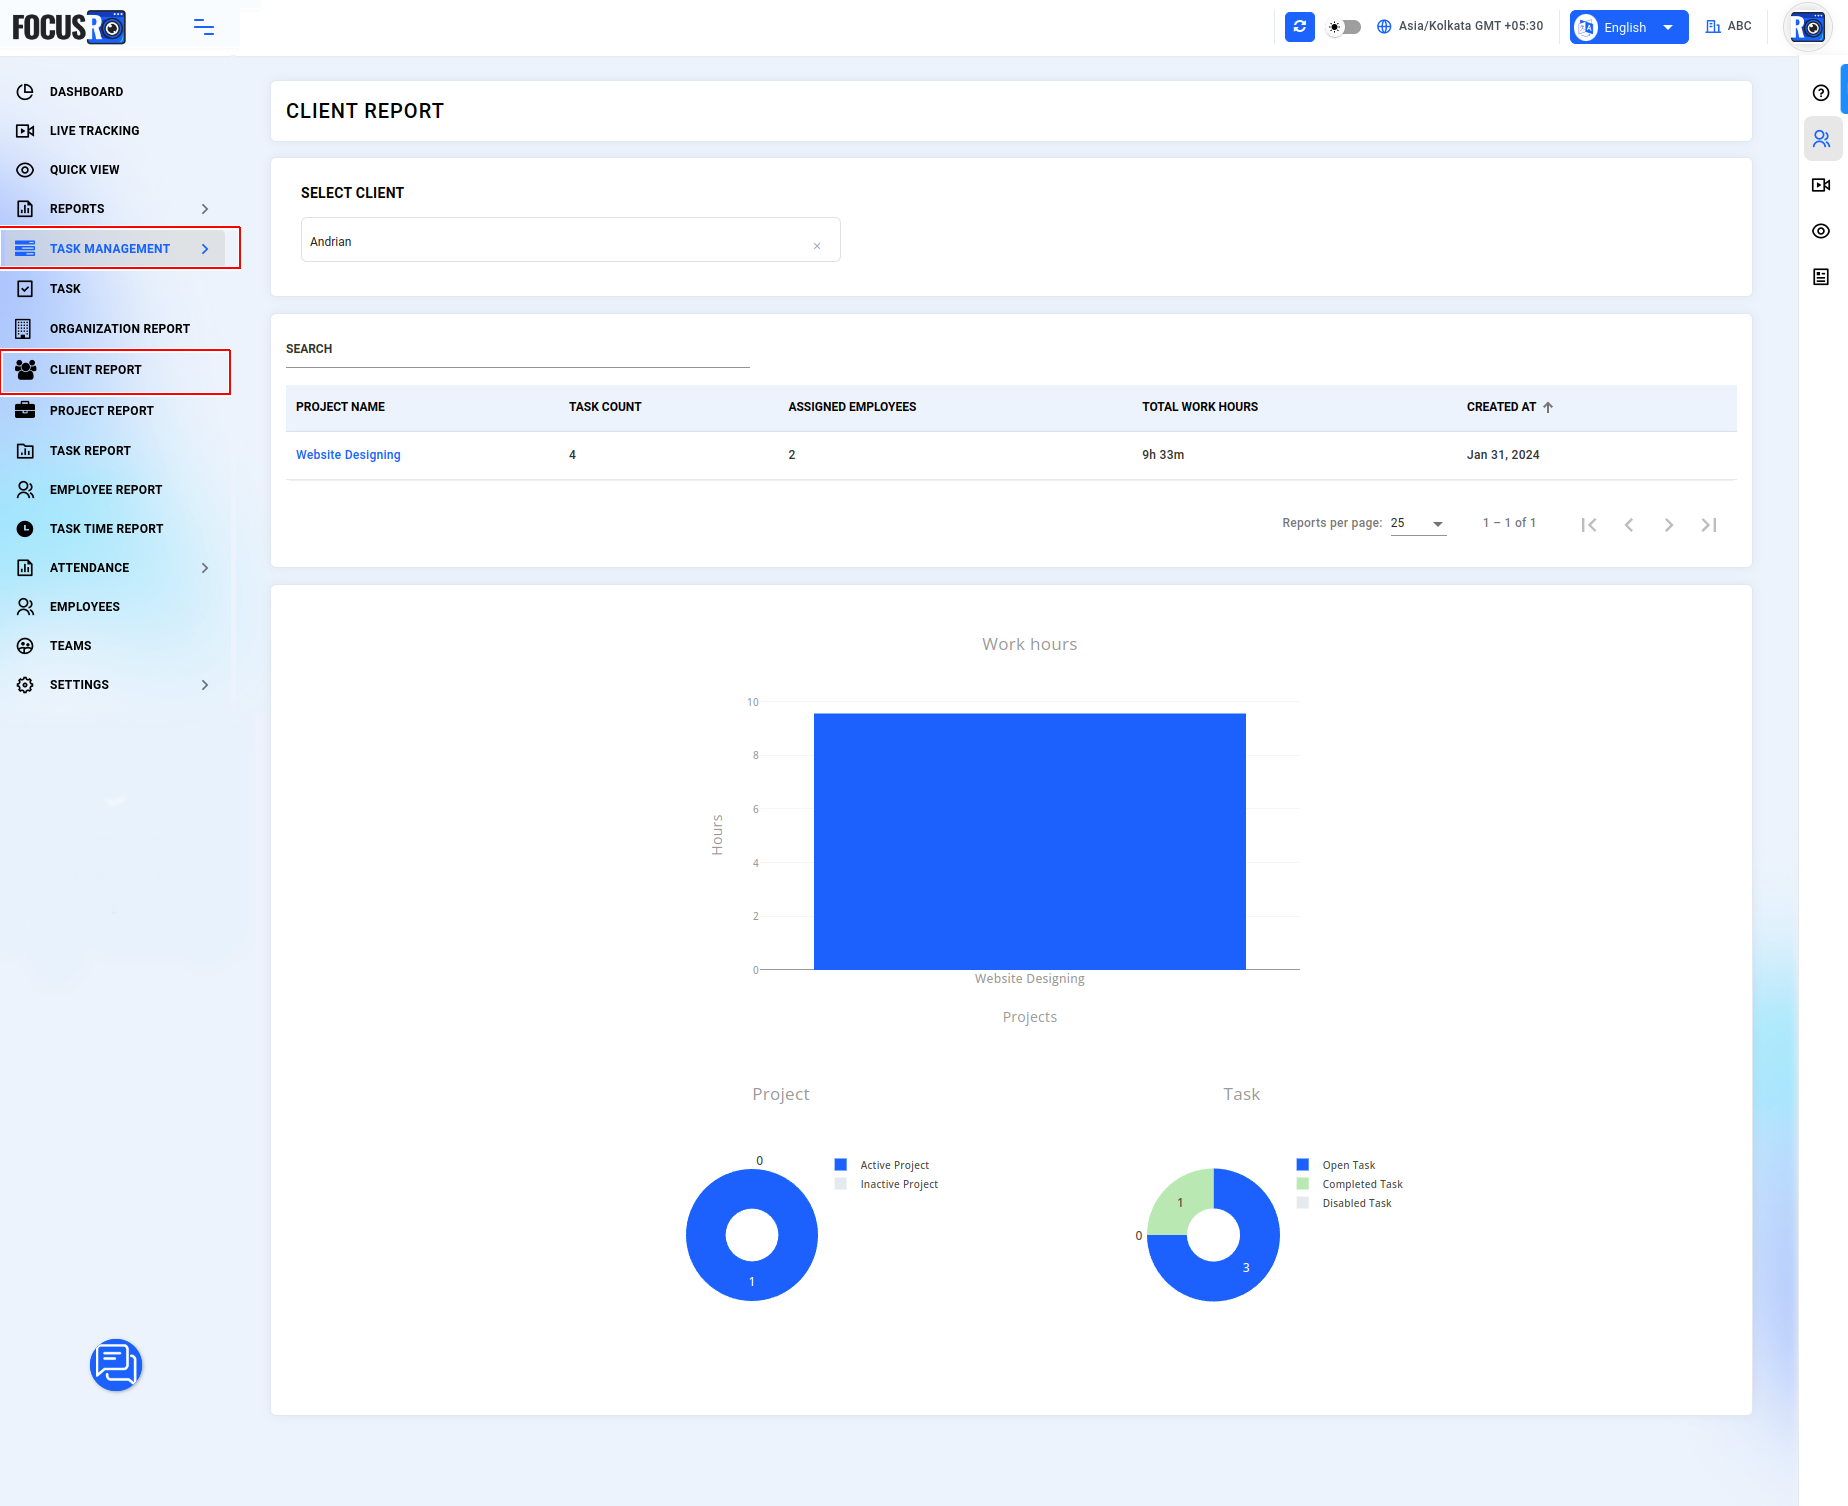Screen dimensions: 1848x1506
Task: Toggle Disabled Task legend entry
Action: coord(1343,1203)
